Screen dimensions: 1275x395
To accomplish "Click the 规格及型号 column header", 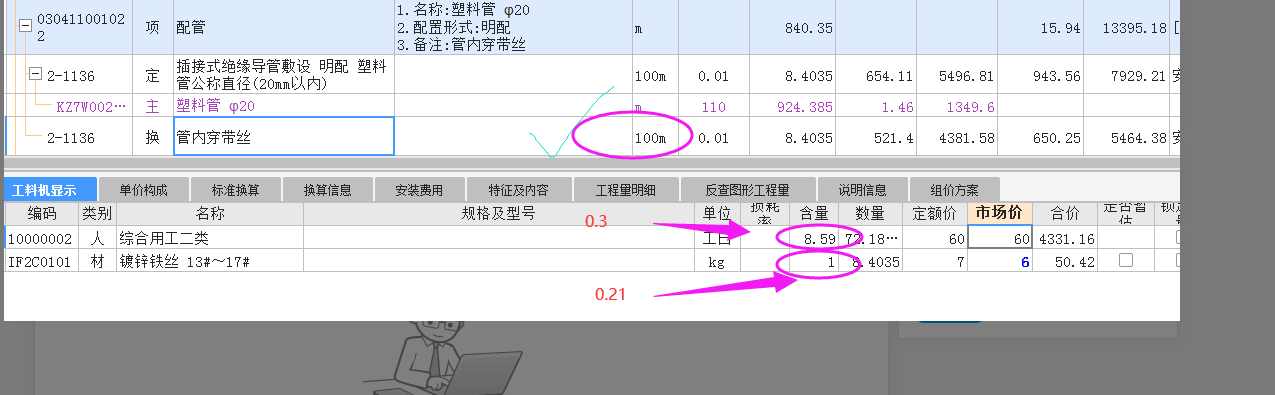I will (499, 213).
